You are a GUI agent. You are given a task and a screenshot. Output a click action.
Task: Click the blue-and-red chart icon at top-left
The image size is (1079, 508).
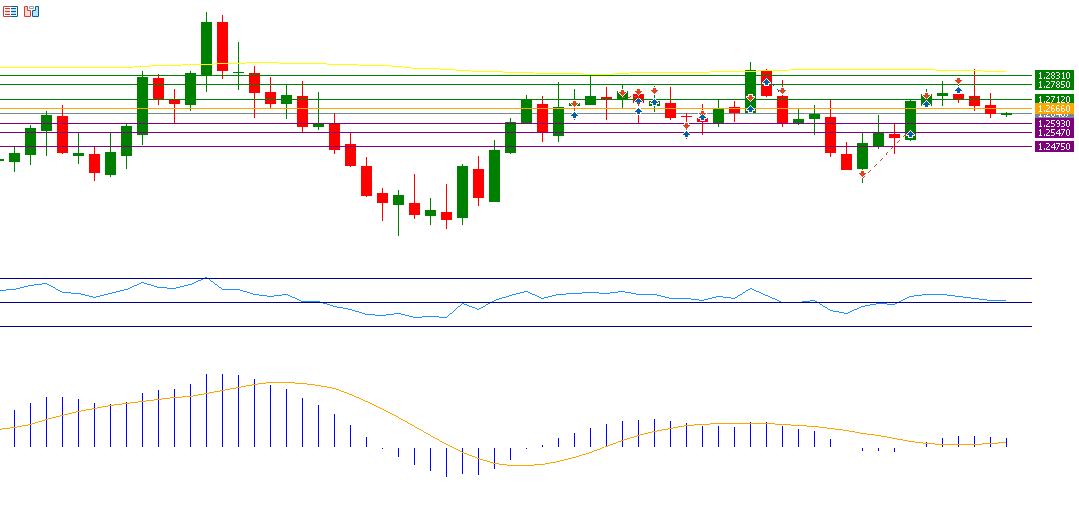[x=32, y=11]
